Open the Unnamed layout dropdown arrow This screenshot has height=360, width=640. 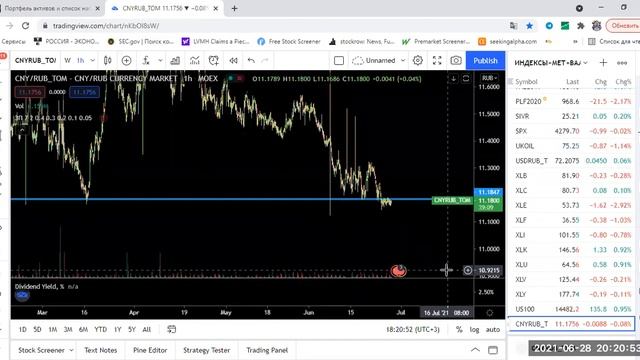point(403,60)
